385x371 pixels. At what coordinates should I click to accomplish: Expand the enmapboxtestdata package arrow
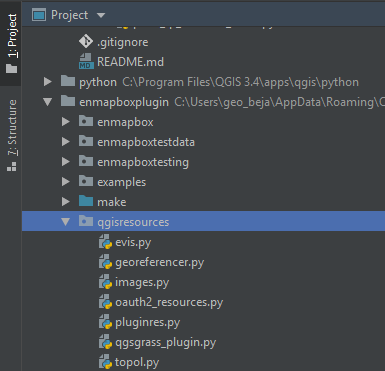[66, 142]
